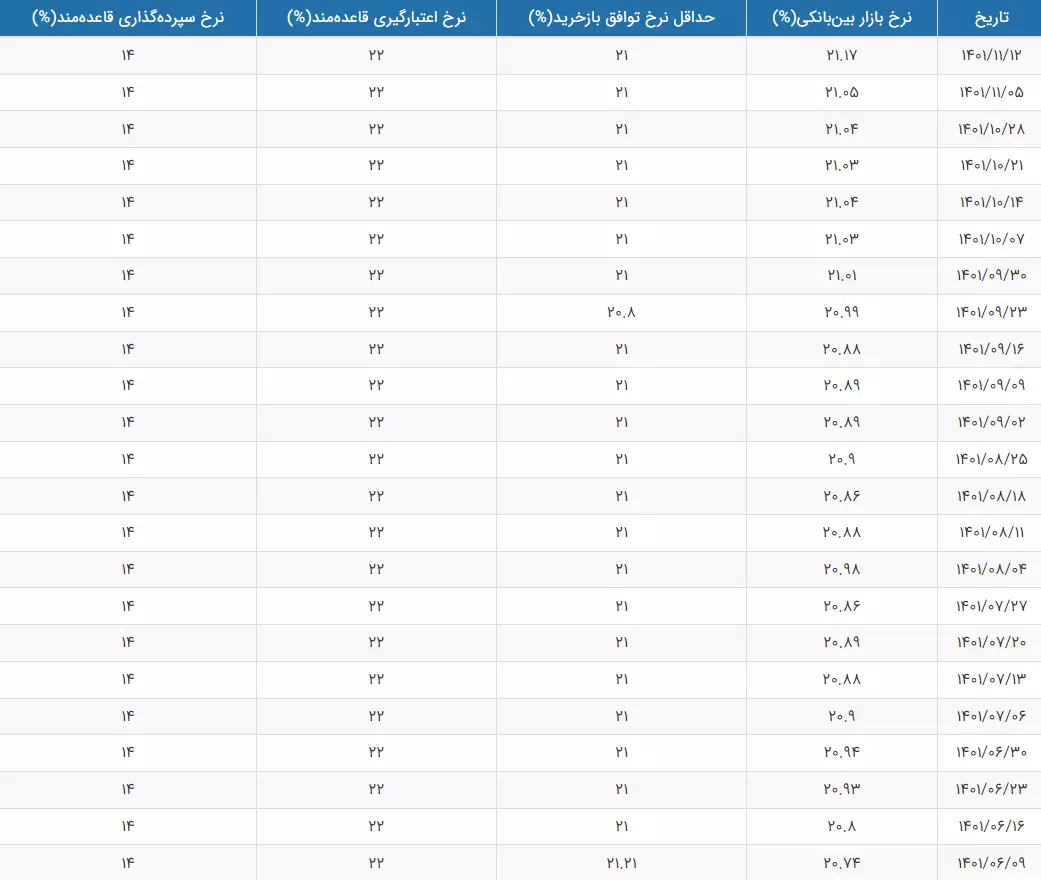The image size is (1041, 880).
Task: Click the ۲۰.۸۸ rate in the ۱۴۰۱/۰۷/۱۳ row
Action: tap(842, 679)
